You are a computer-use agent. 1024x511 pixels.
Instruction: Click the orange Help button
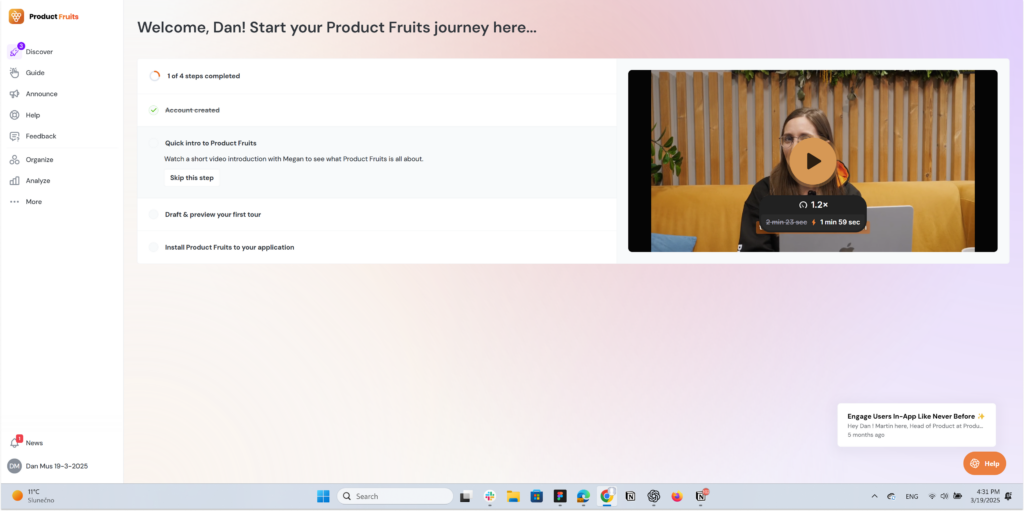(x=984, y=464)
